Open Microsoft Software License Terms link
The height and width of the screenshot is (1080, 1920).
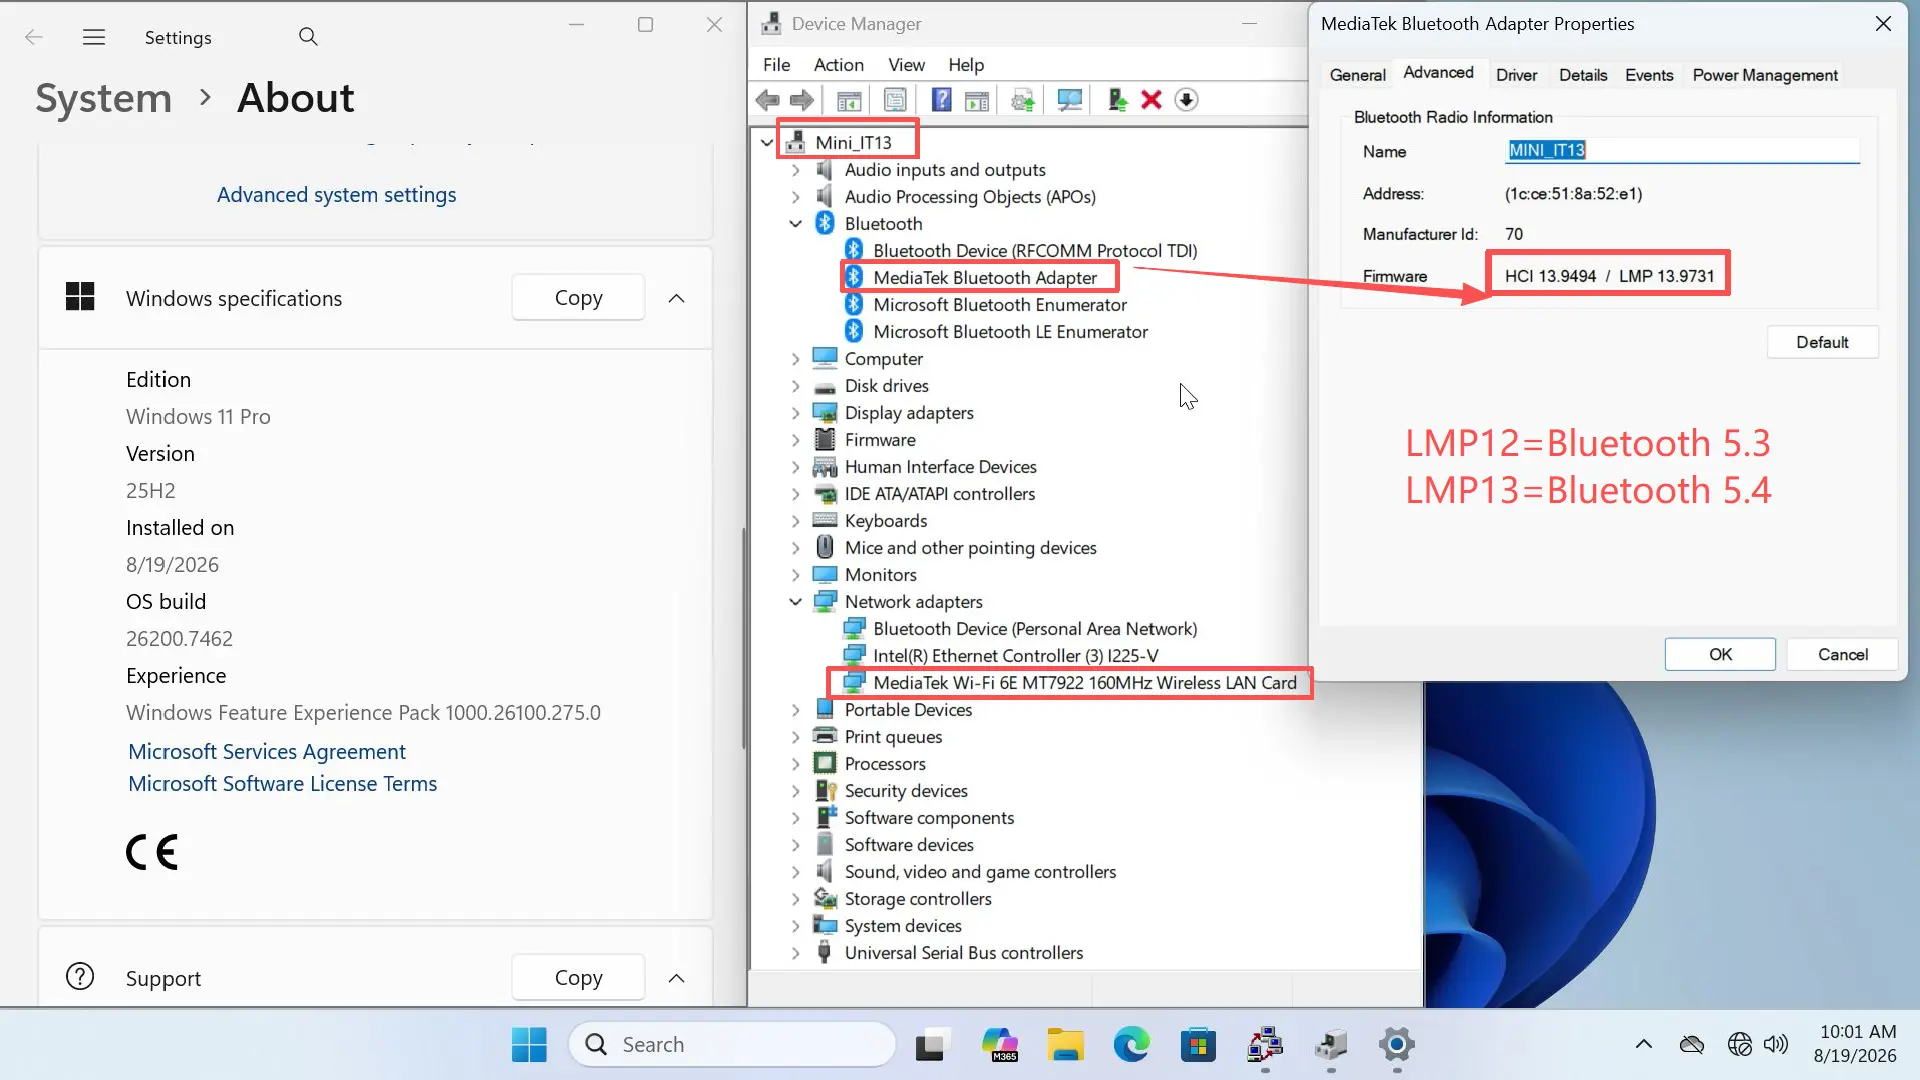[282, 784]
